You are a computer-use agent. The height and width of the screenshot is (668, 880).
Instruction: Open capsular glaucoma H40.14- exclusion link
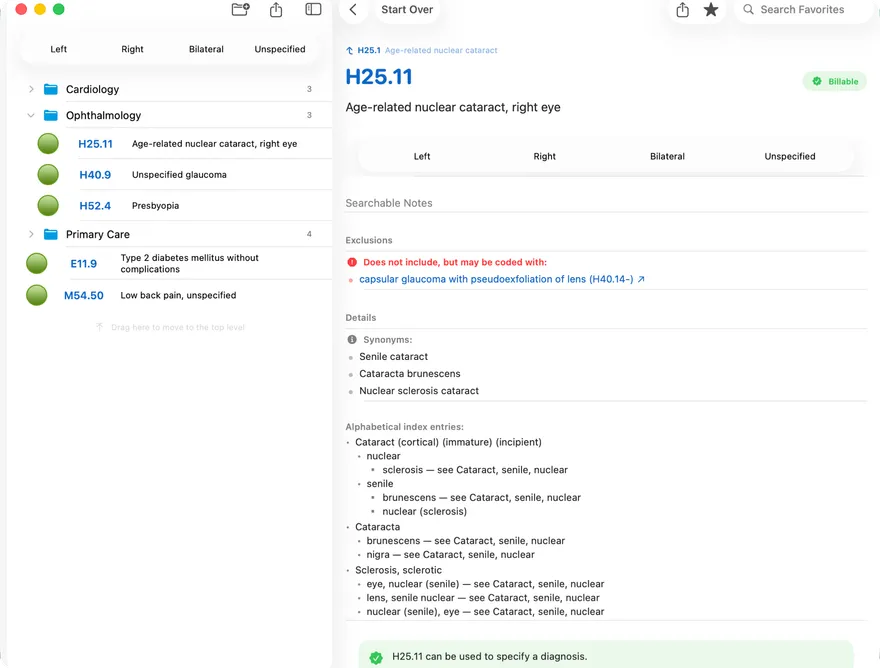click(502, 279)
